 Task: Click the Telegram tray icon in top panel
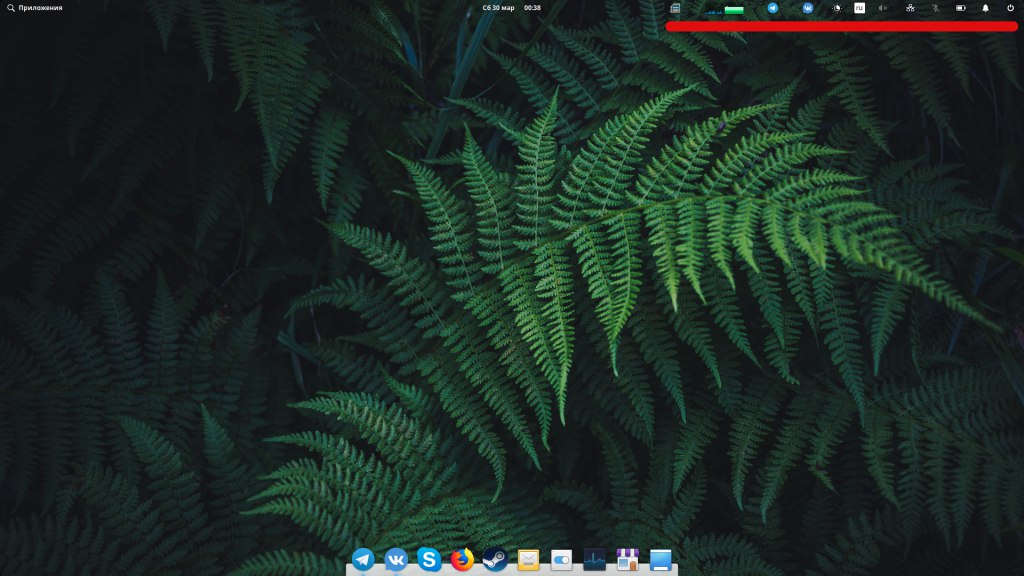pyautogui.click(x=773, y=8)
